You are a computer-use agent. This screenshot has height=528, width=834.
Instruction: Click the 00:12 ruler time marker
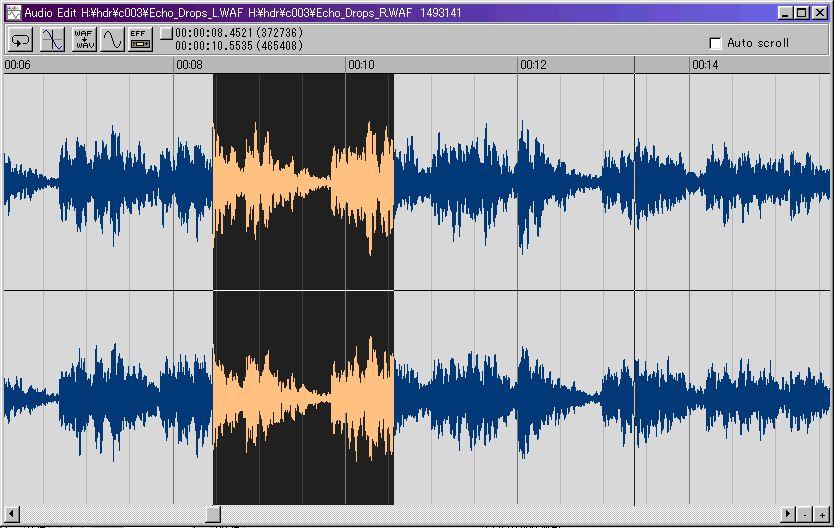(533, 65)
